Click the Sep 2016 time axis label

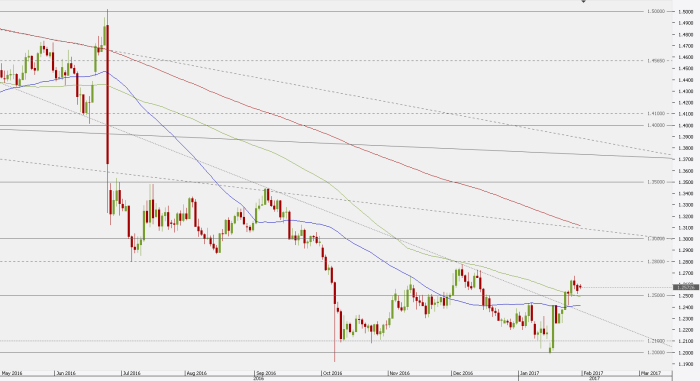[266, 373]
